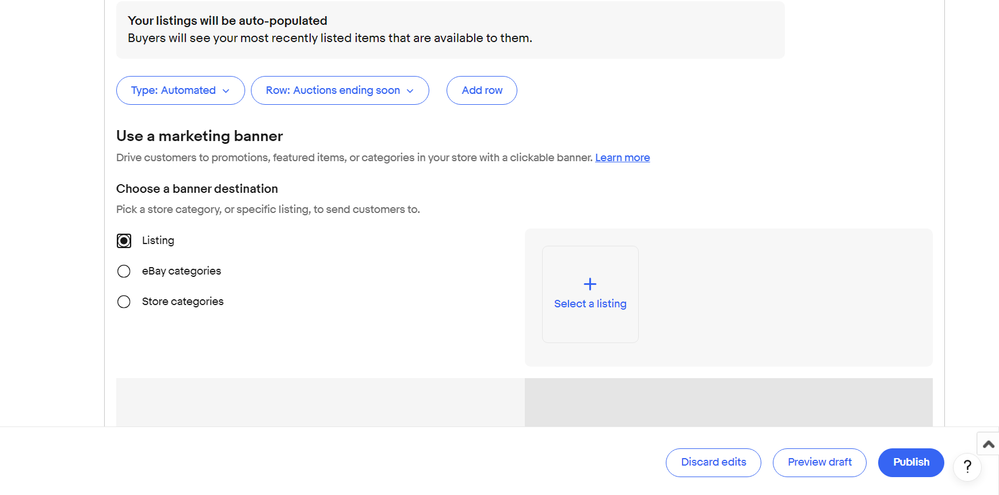
Task: Discard edits to the store page
Action: point(713,462)
